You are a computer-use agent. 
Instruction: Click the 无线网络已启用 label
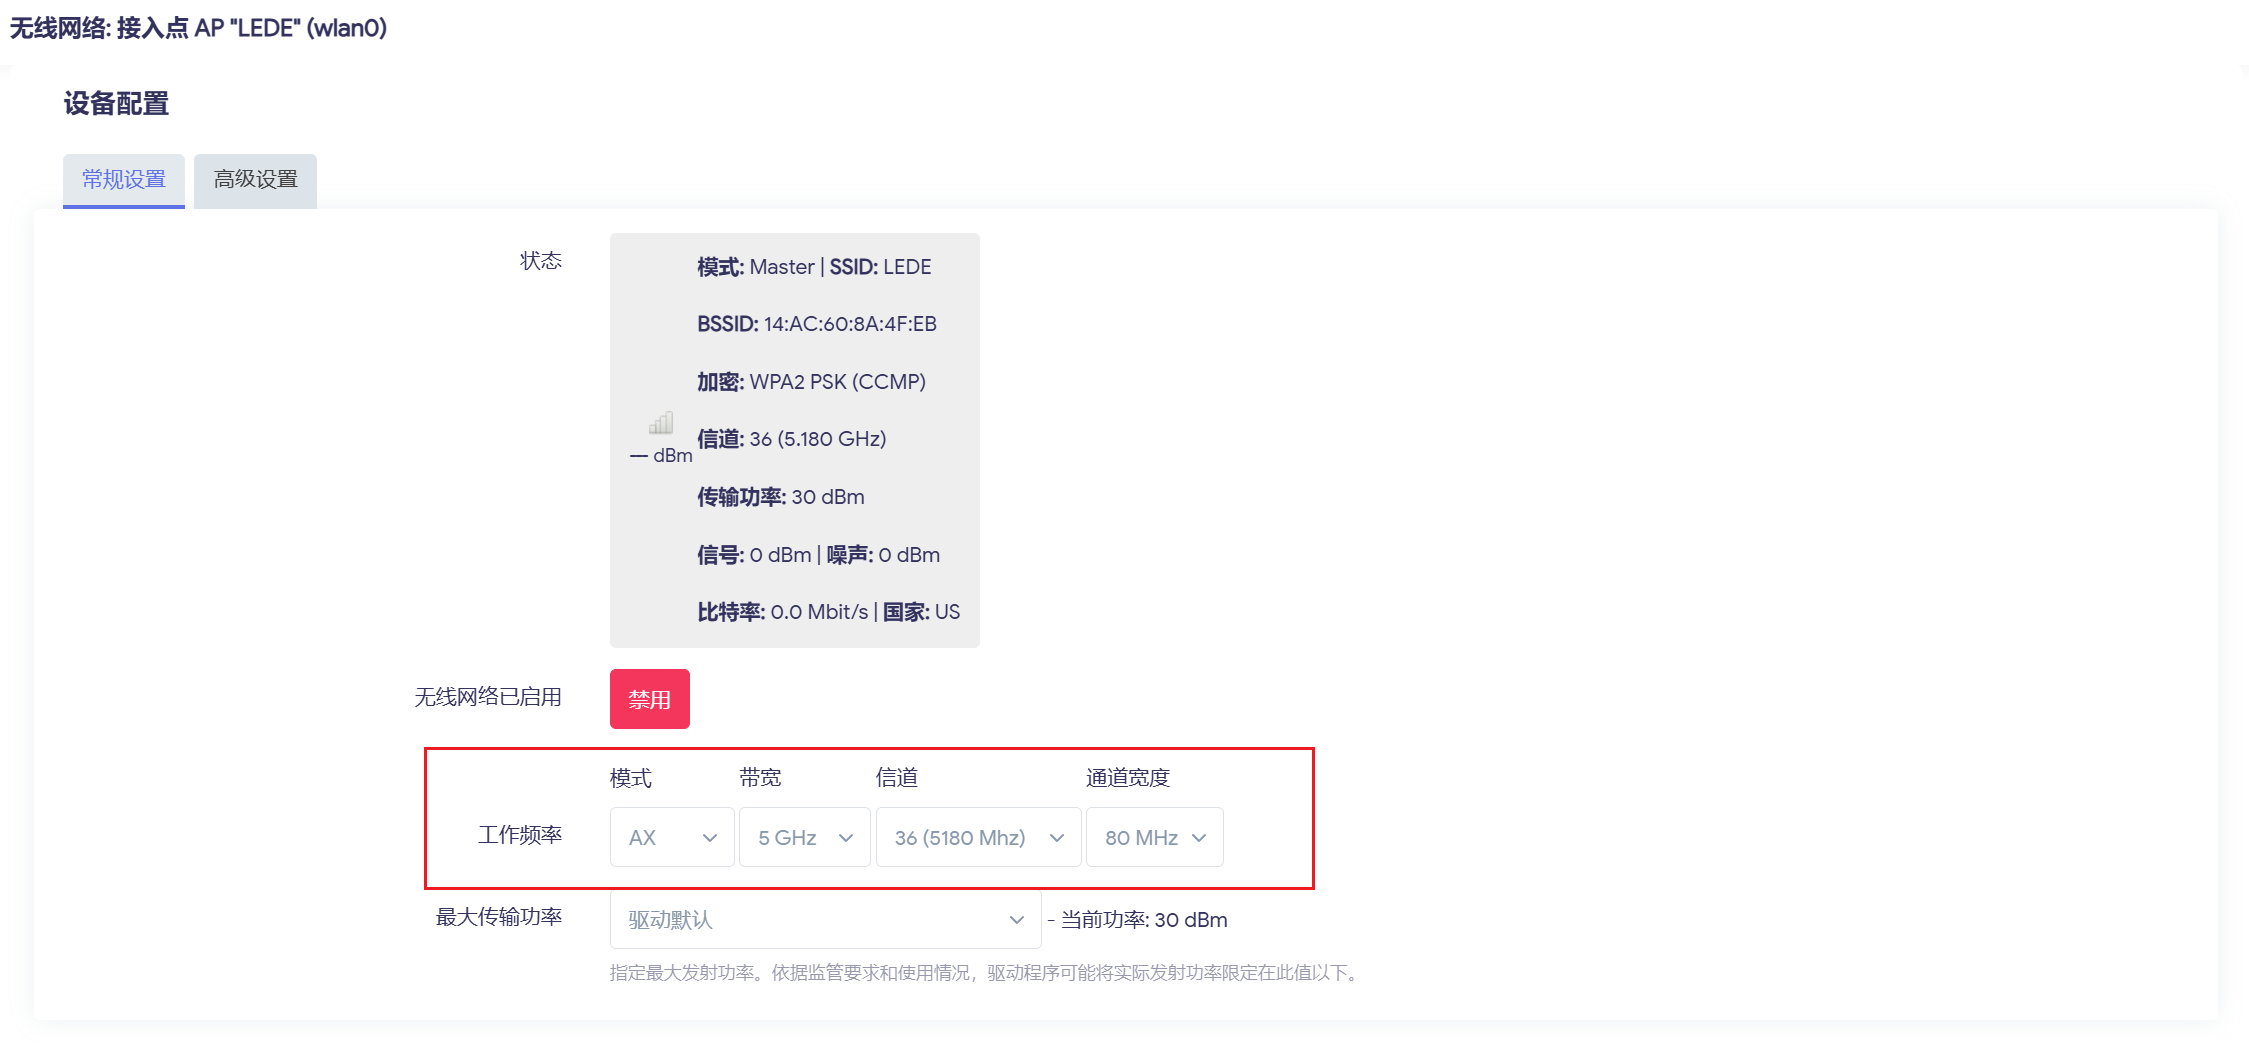[488, 697]
